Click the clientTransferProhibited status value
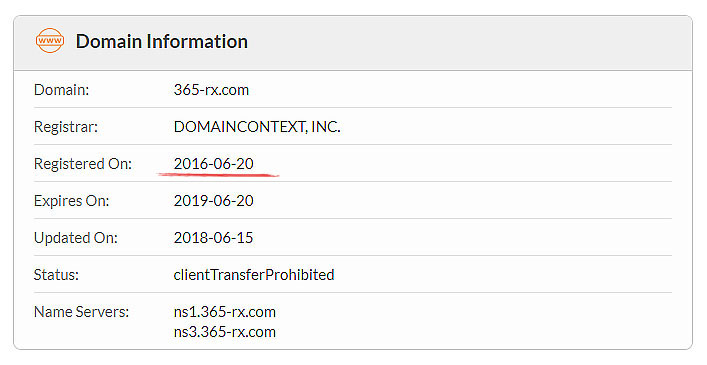707x365 pixels. pos(254,274)
